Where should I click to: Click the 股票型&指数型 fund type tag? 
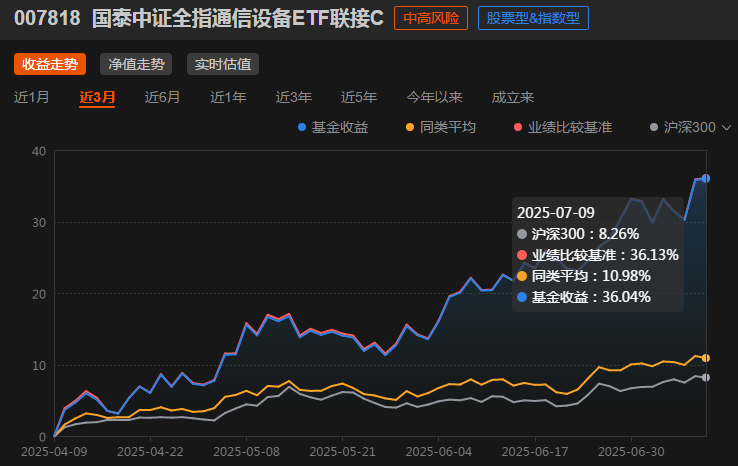pyautogui.click(x=533, y=18)
